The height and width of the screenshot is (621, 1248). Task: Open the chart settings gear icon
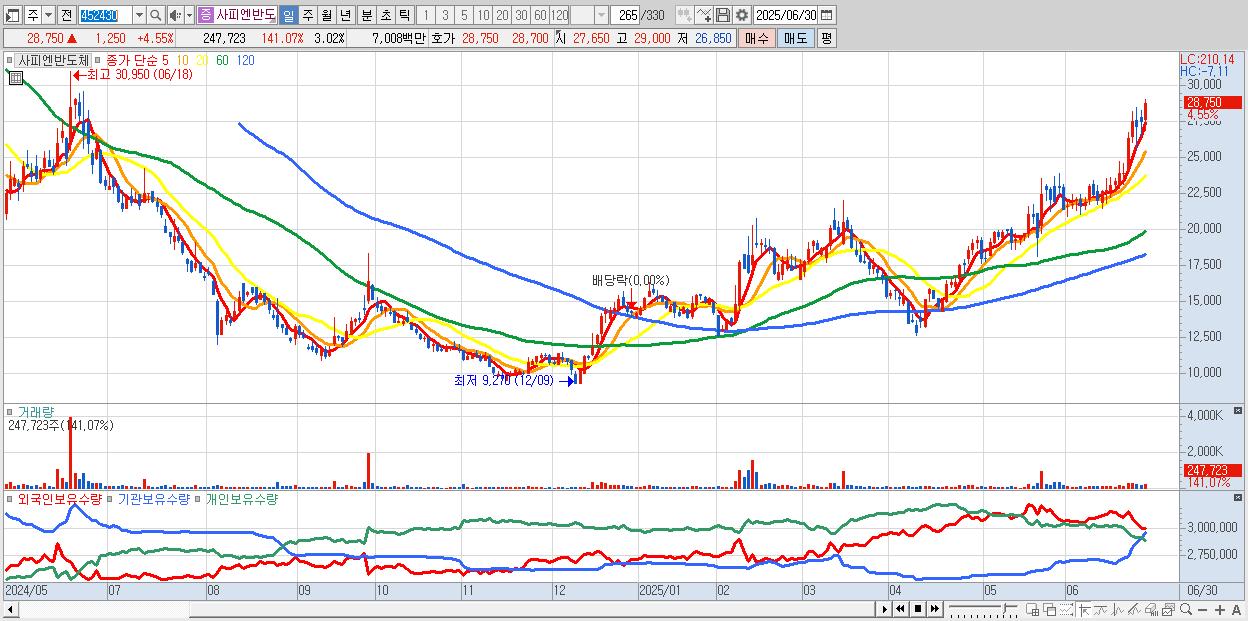pyautogui.click(x=742, y=15)
